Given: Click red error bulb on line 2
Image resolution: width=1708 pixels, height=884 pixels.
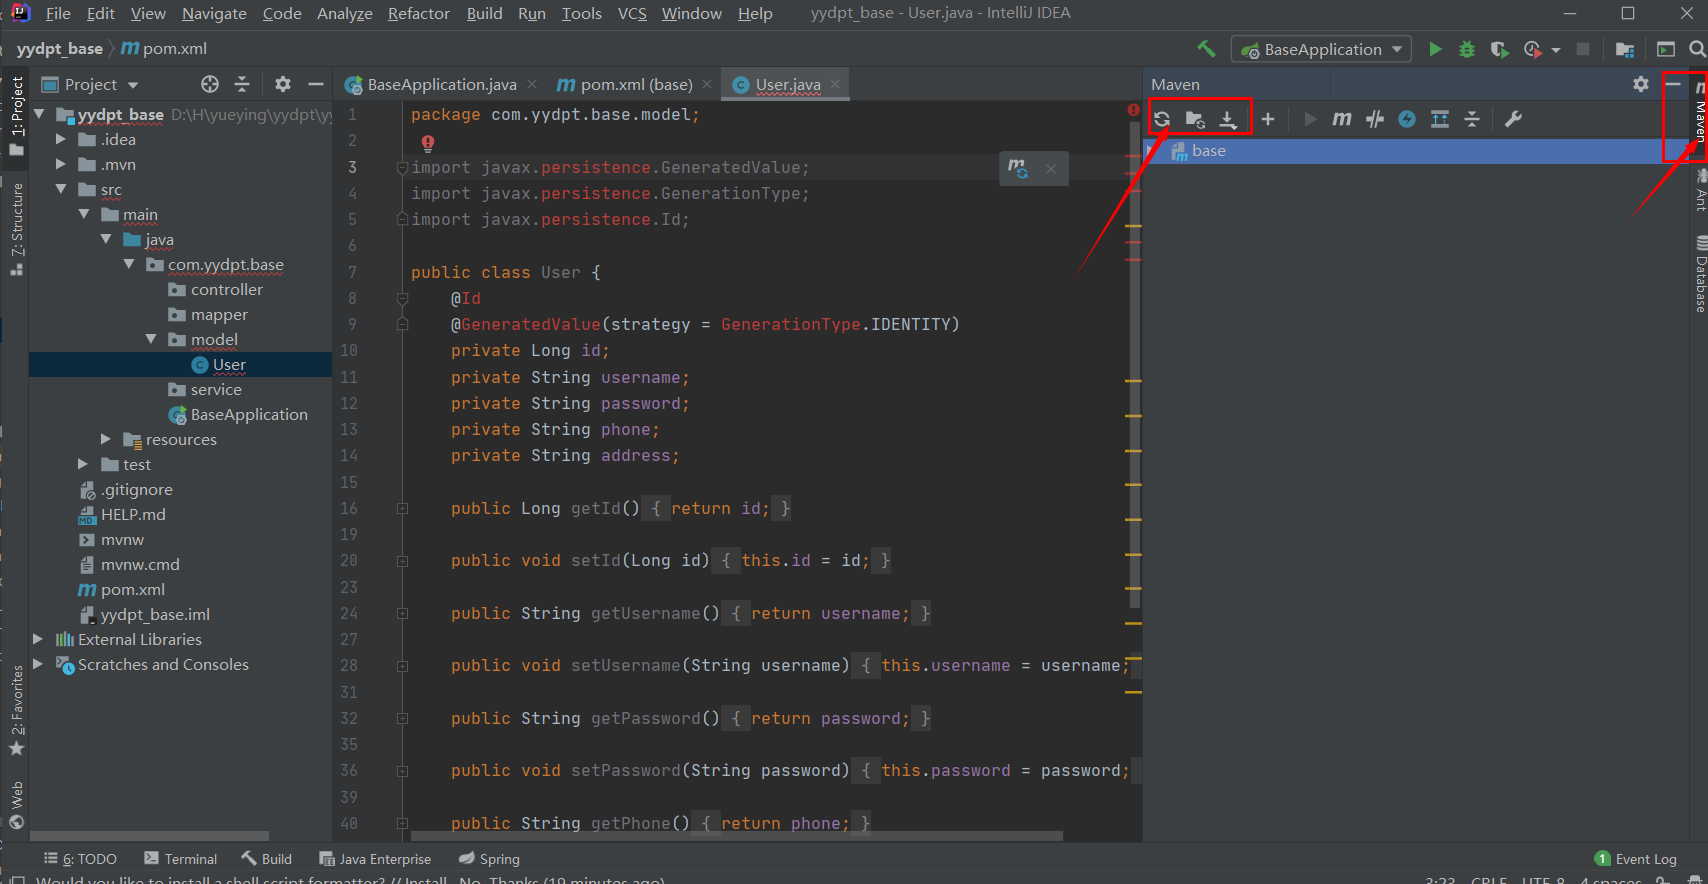Looking at the screenshot, I should 428,142.
